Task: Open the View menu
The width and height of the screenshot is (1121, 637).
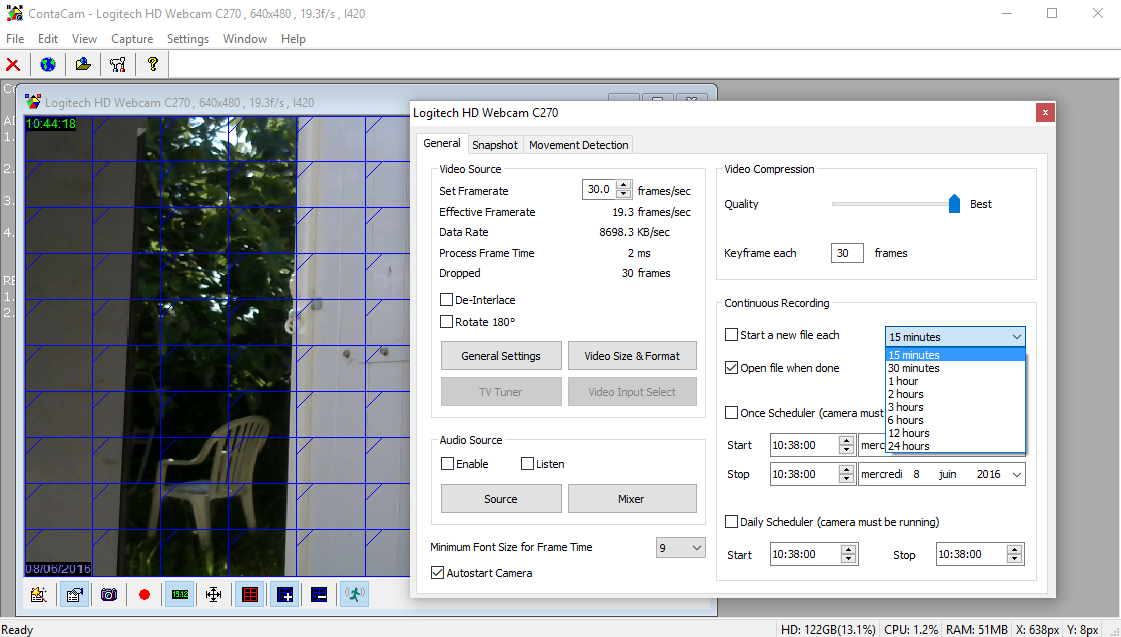Action: (84, 39)
